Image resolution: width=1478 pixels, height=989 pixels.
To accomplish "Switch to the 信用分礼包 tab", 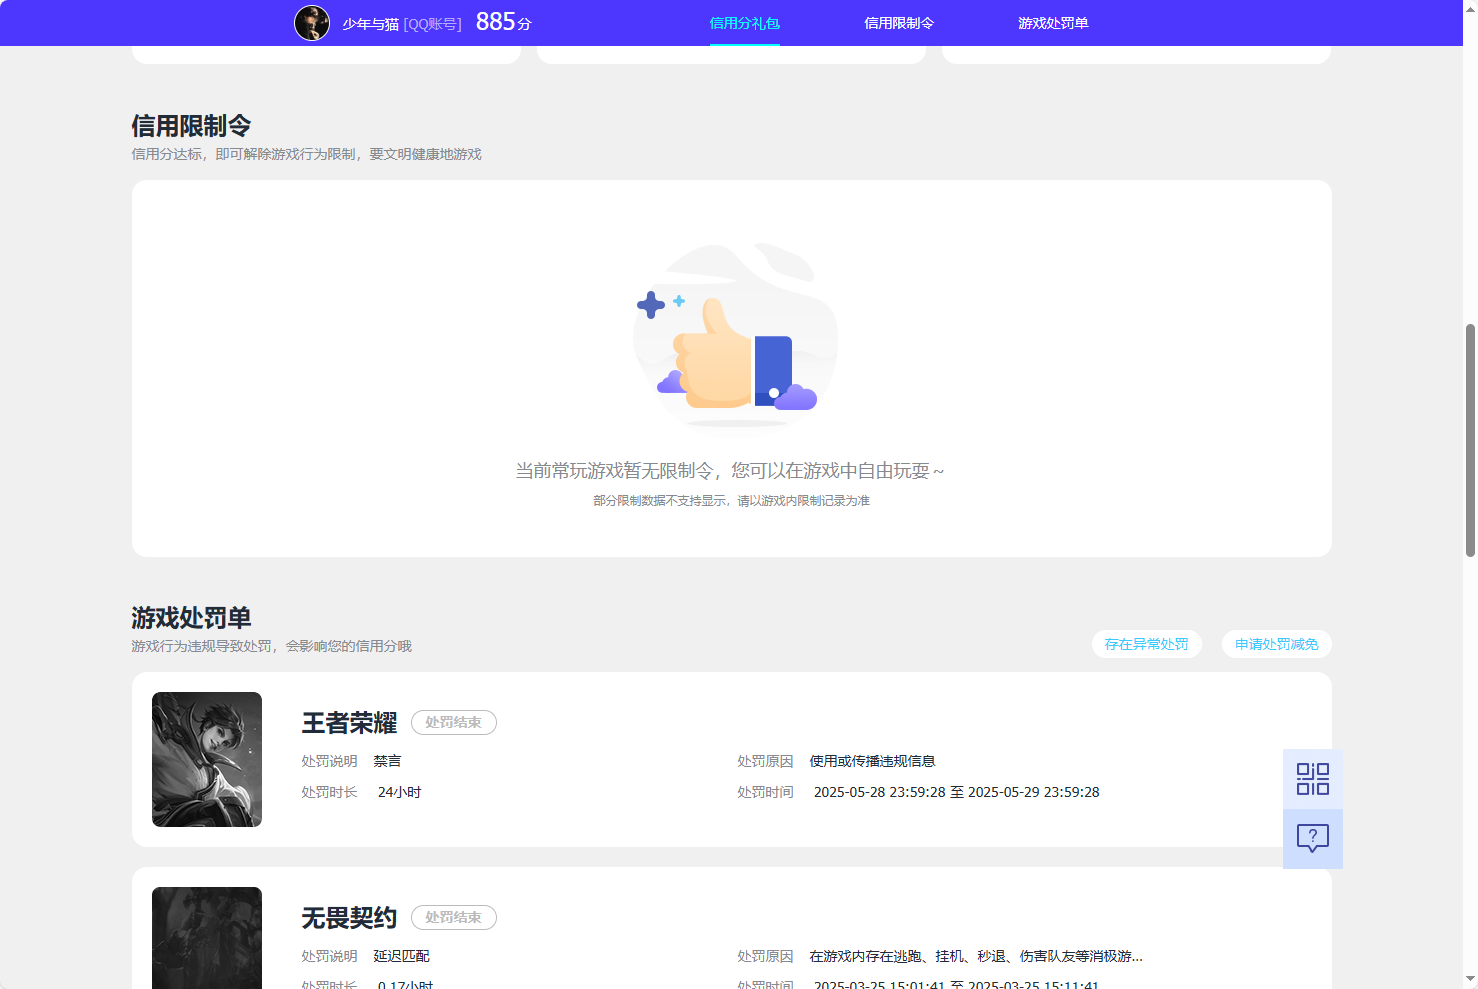I will pyautogui.click(x=744, y=22).
